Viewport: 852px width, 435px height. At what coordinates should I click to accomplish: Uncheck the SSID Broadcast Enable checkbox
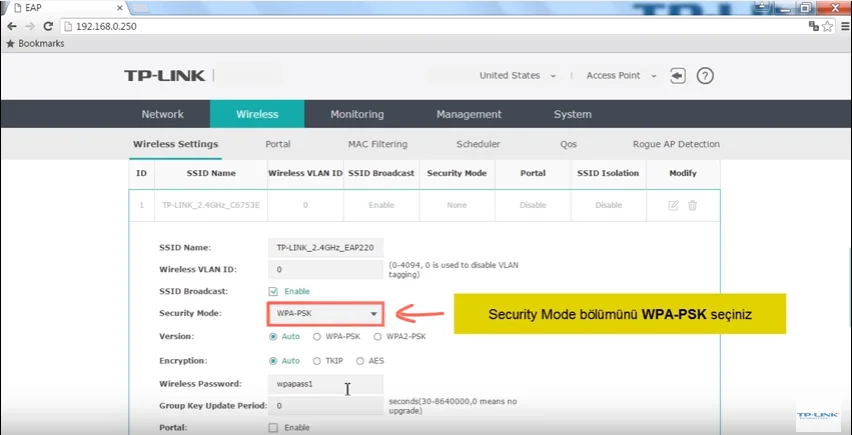[x=273, y=291]
